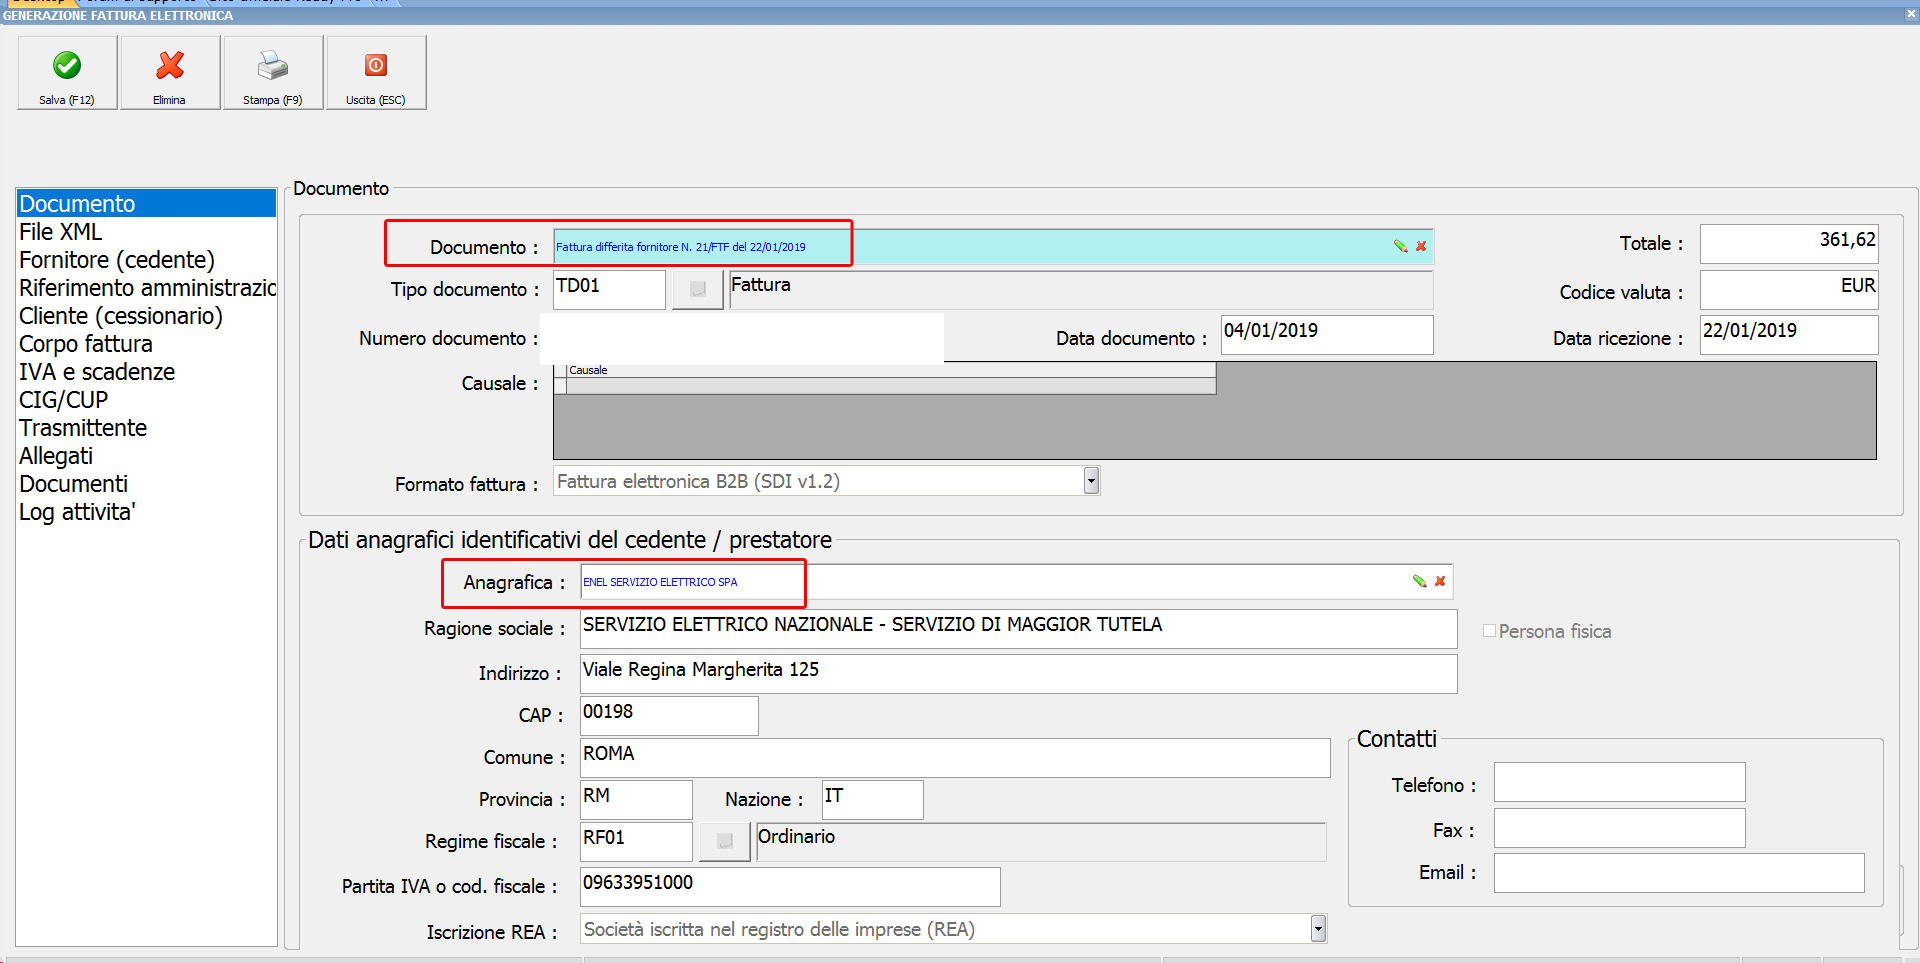Click the Ordinario regime description field
This screenshot has height=963, width=1920.
pos(1041,842)
